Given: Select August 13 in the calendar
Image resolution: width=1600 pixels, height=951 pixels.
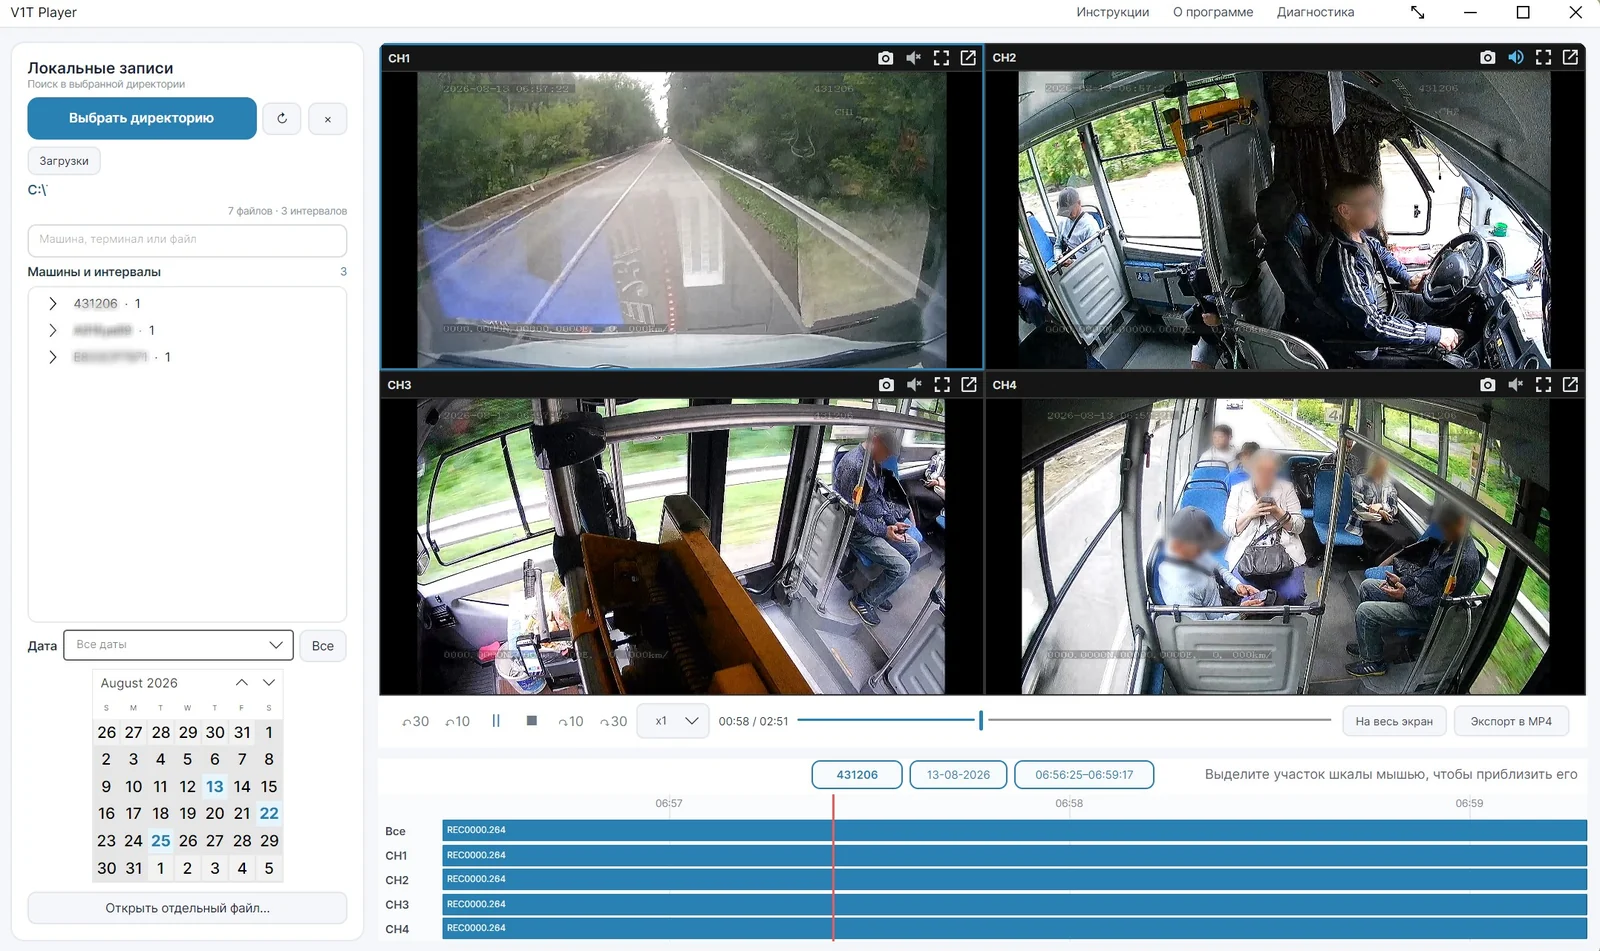Looking at the screenshot, I should point(214,787).
